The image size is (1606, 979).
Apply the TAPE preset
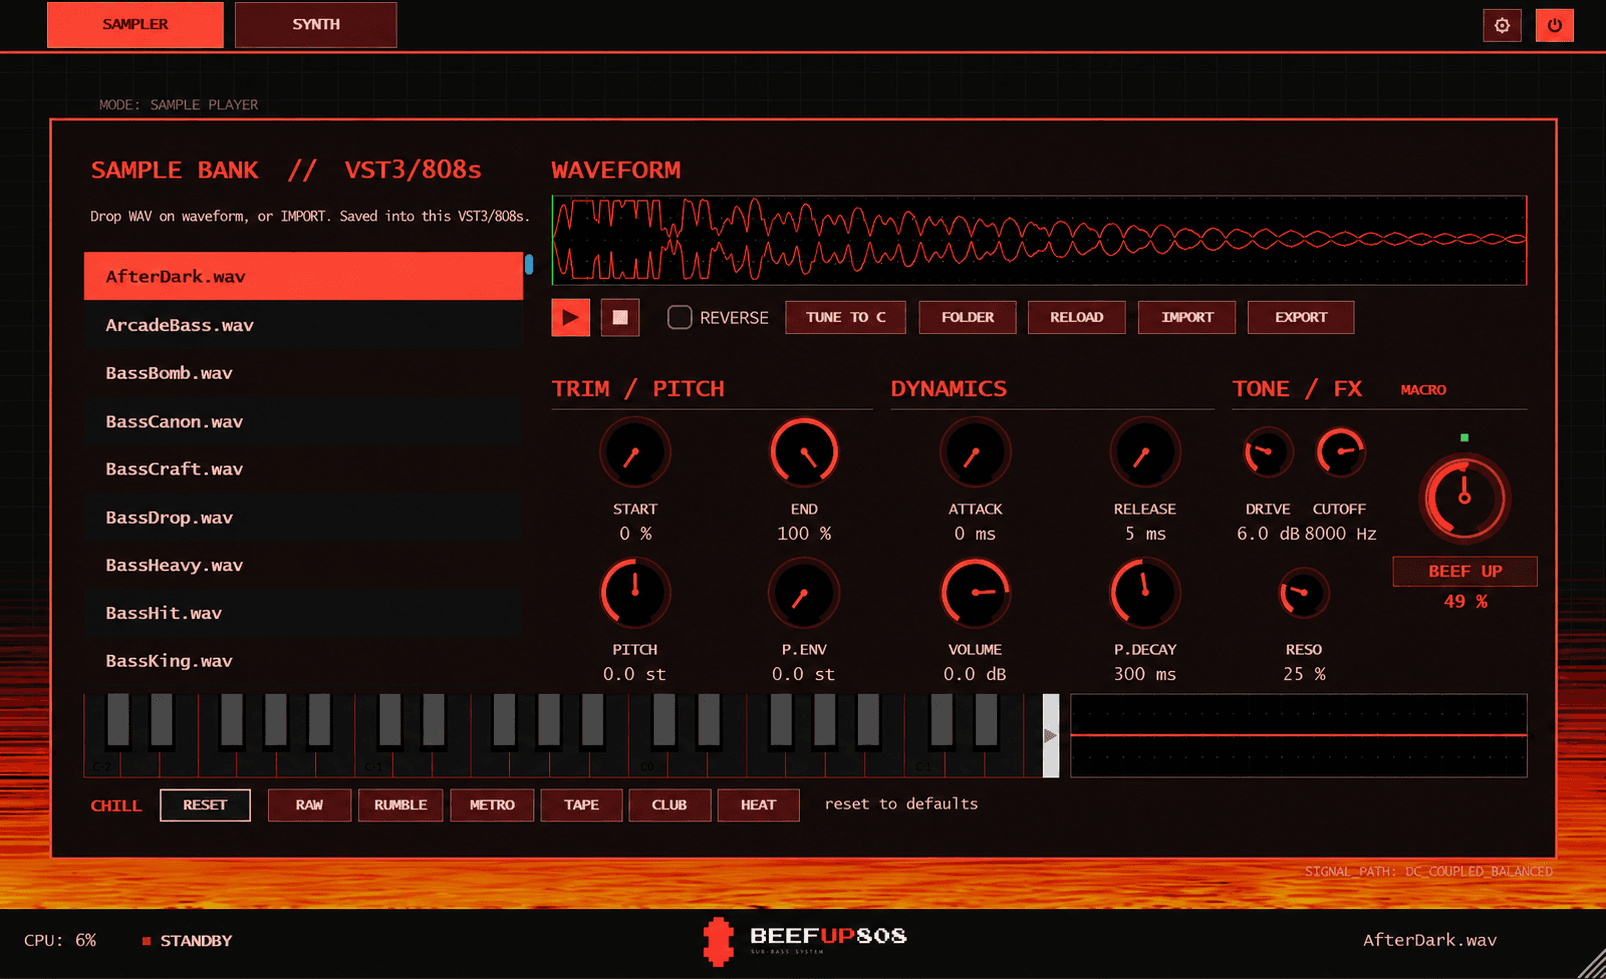tap(581, 805)
